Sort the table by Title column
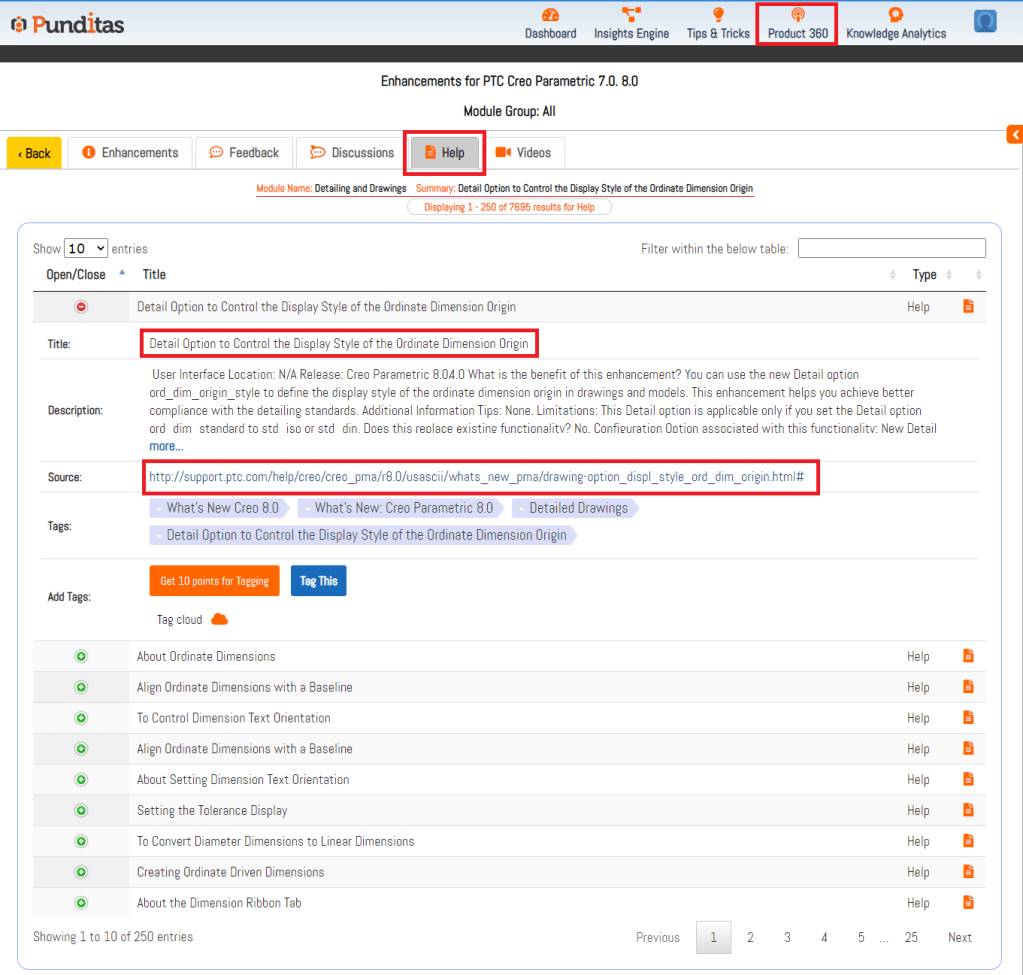Screen dimensions: 1023x975 coord(154,274)
